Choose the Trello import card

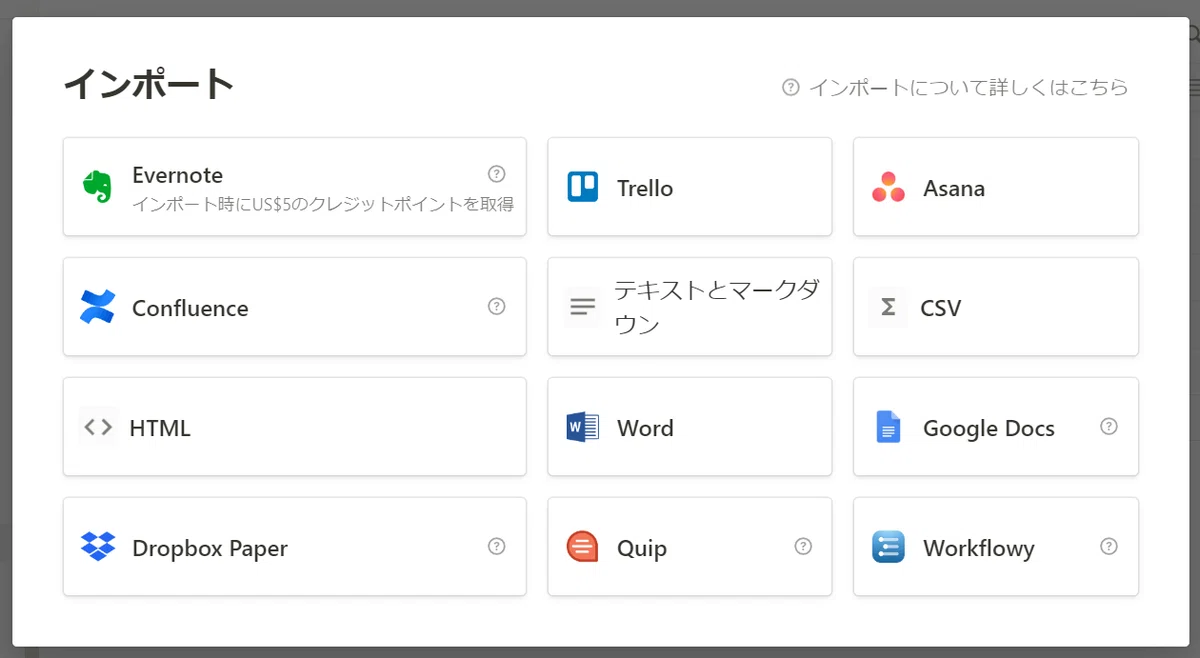click(x=690, y=187)
